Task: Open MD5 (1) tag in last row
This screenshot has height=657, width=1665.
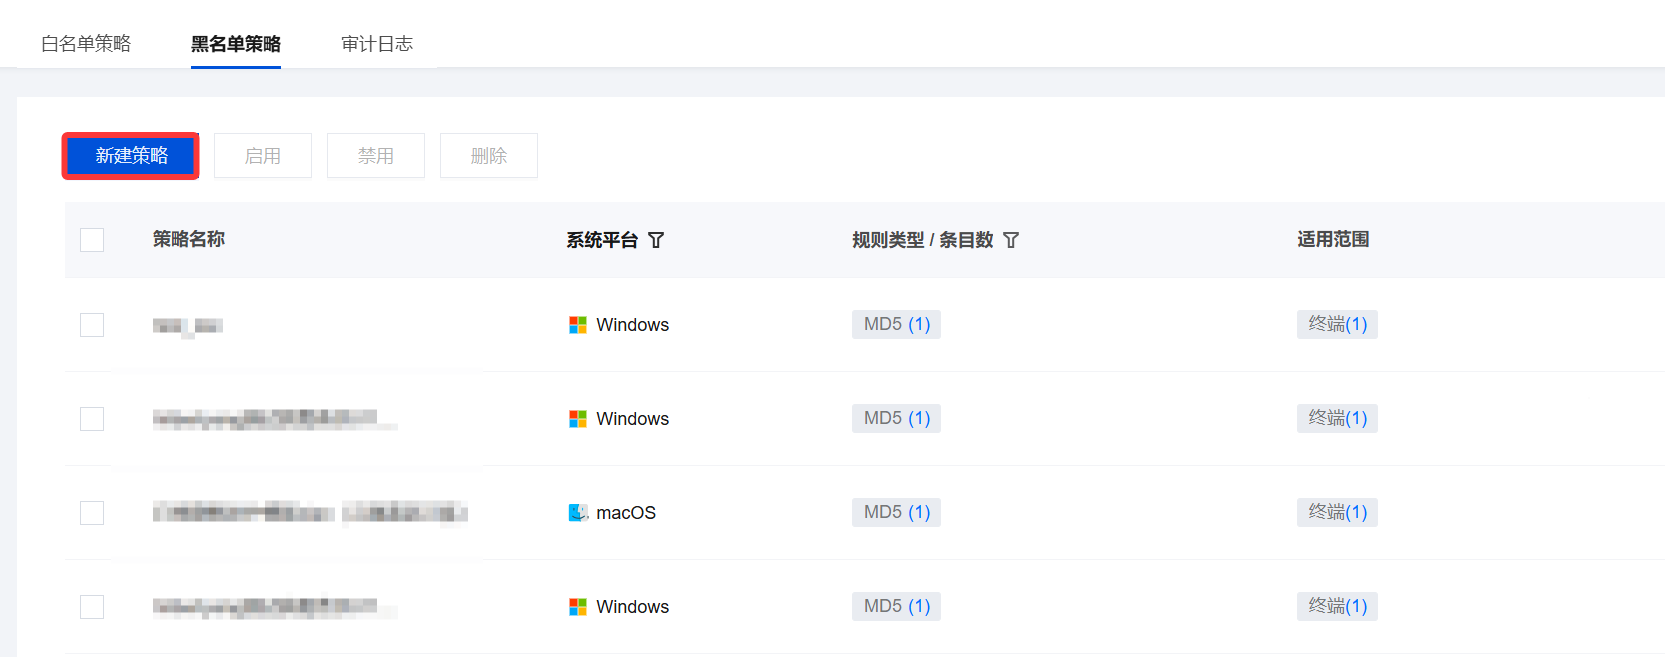Action: pyautogui.click(x=896, y=606)
